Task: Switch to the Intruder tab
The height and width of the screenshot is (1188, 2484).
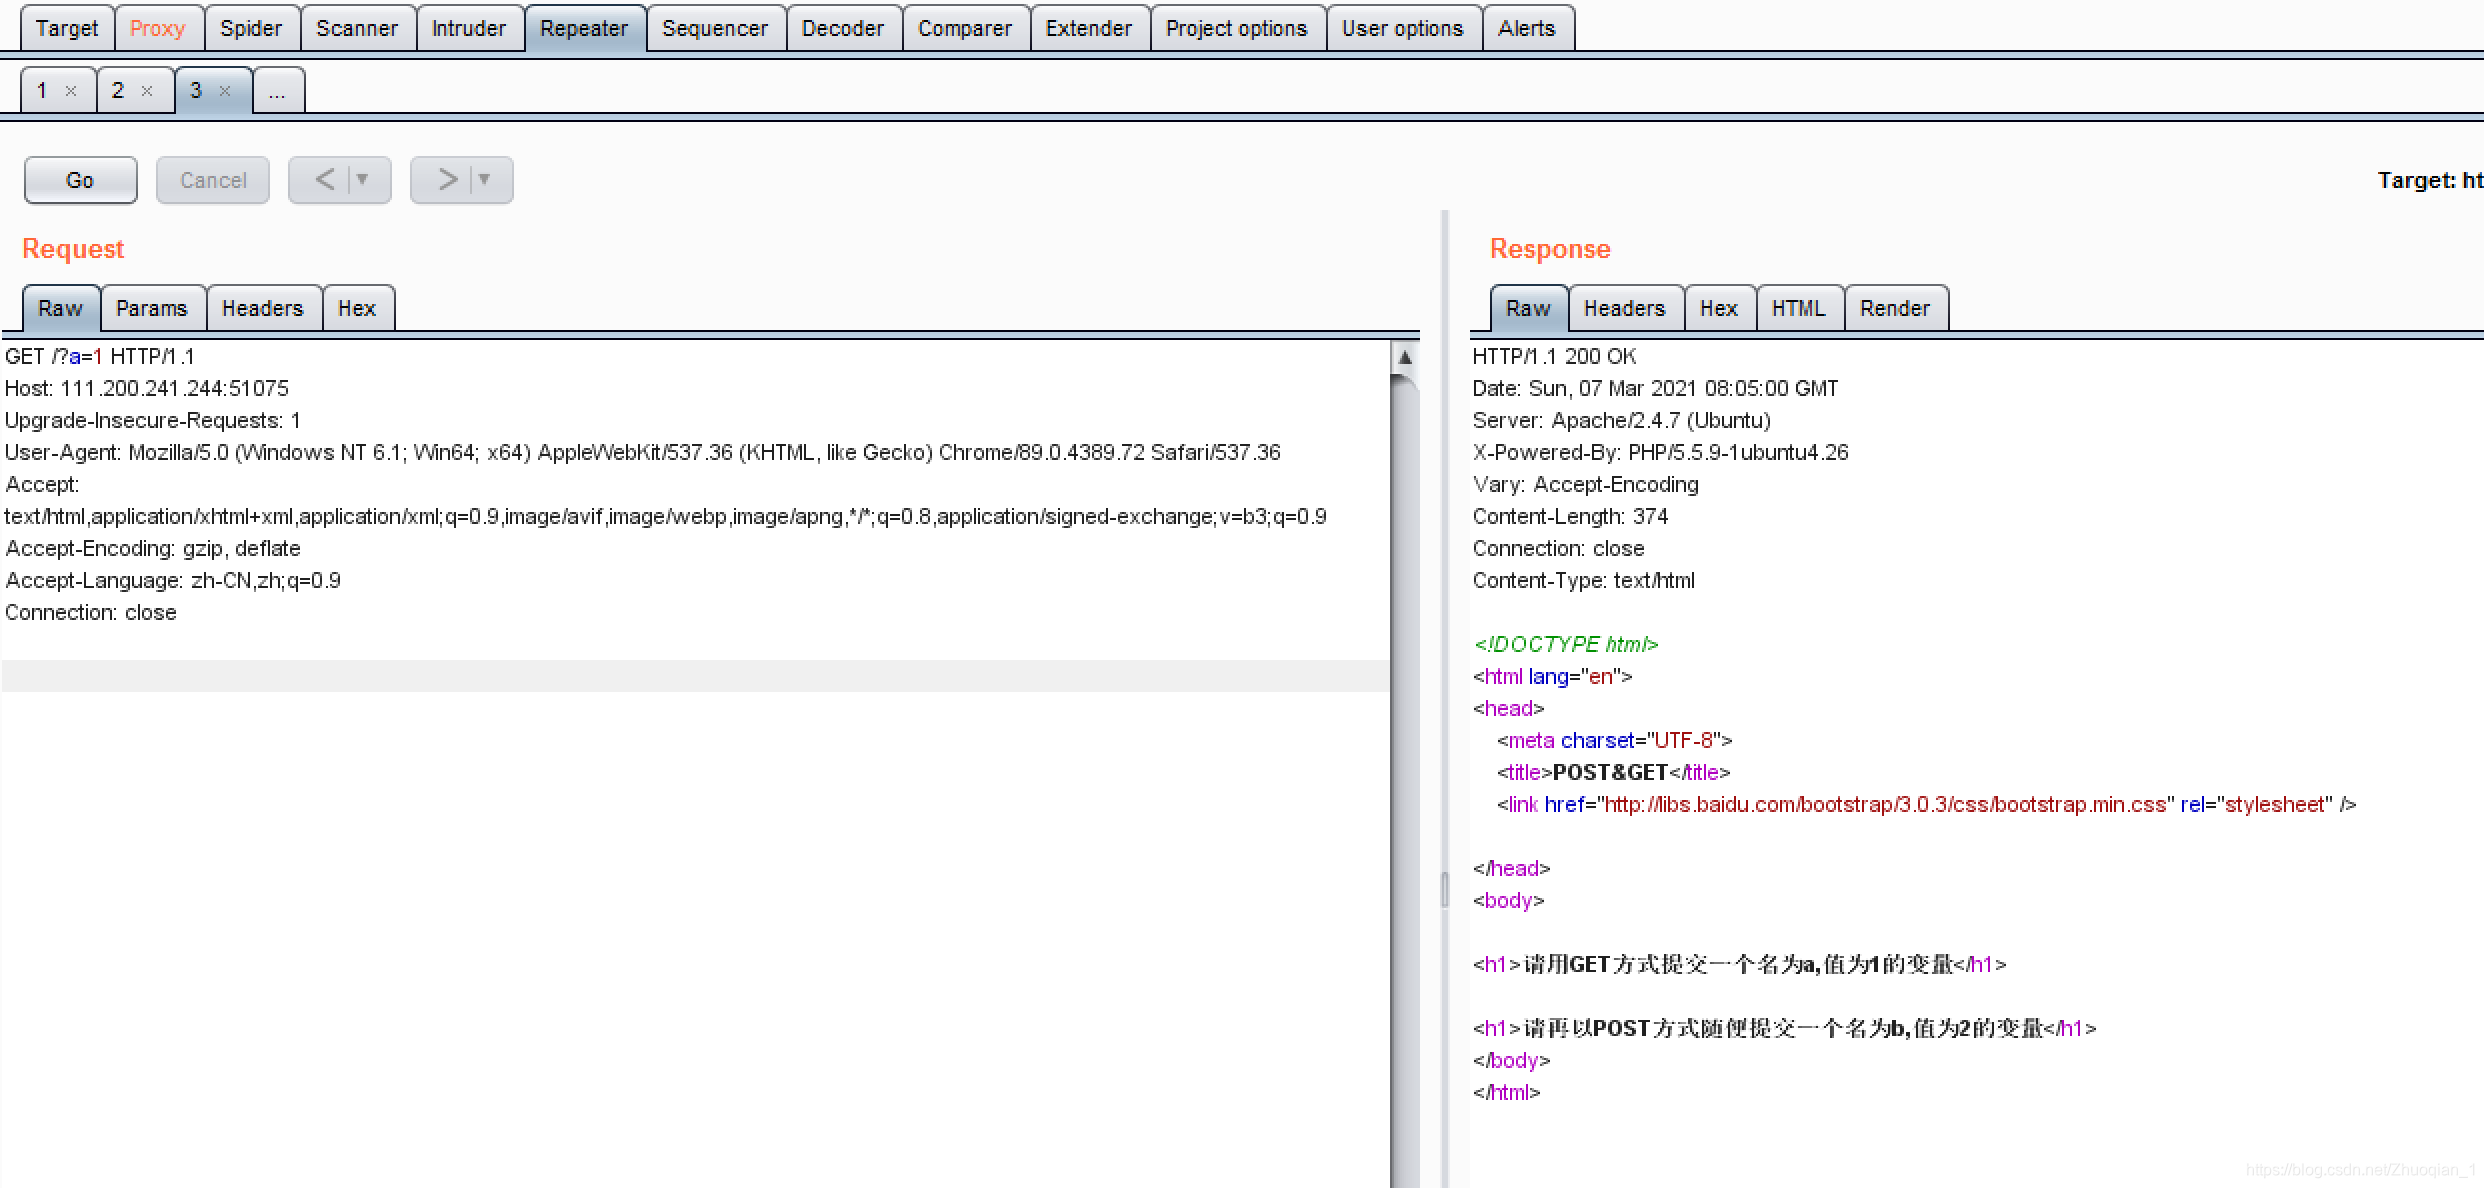Action: [x=468, y=28]
